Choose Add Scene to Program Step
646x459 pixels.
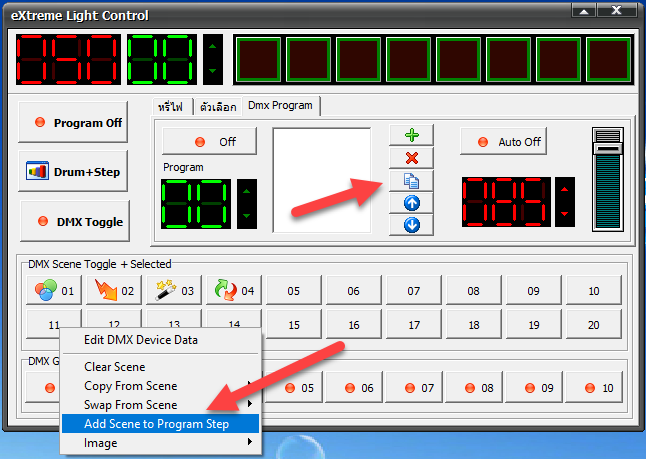pos(161,424)
